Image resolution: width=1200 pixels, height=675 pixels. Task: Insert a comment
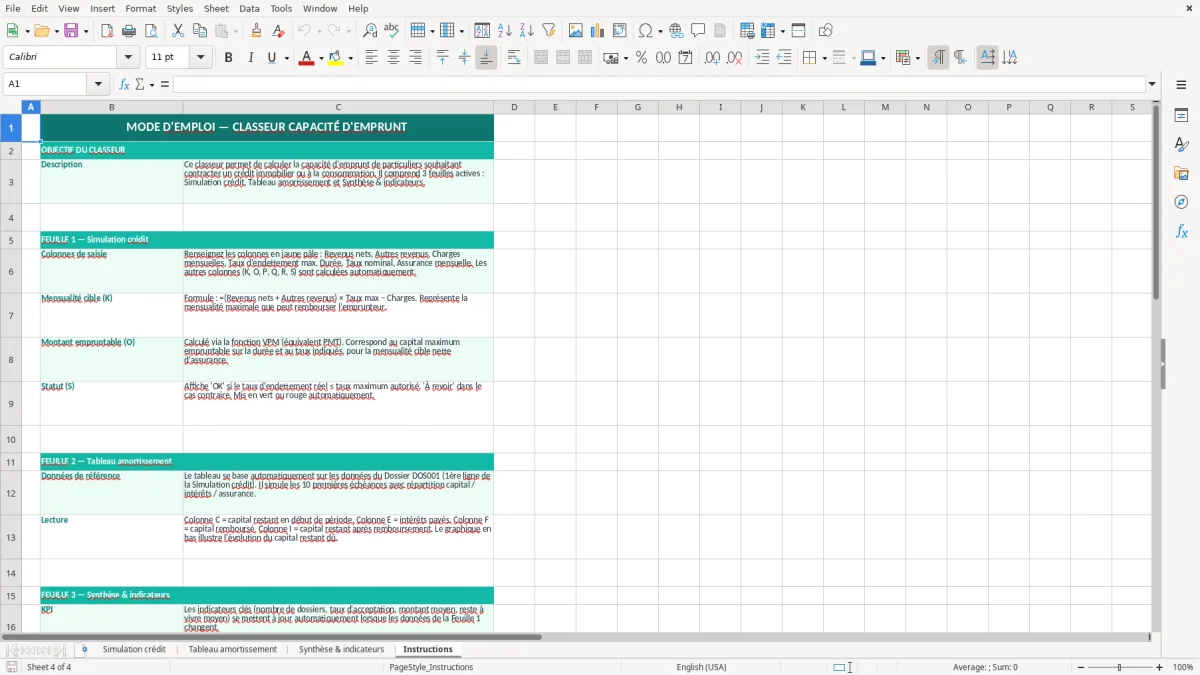(x=698, y=31)
